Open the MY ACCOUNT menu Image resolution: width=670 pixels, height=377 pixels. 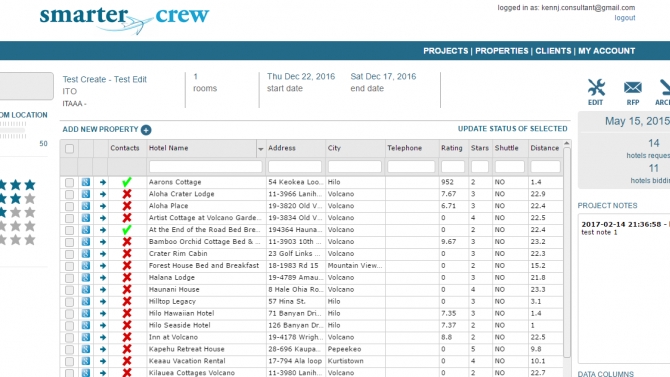[x=606, y=51]
